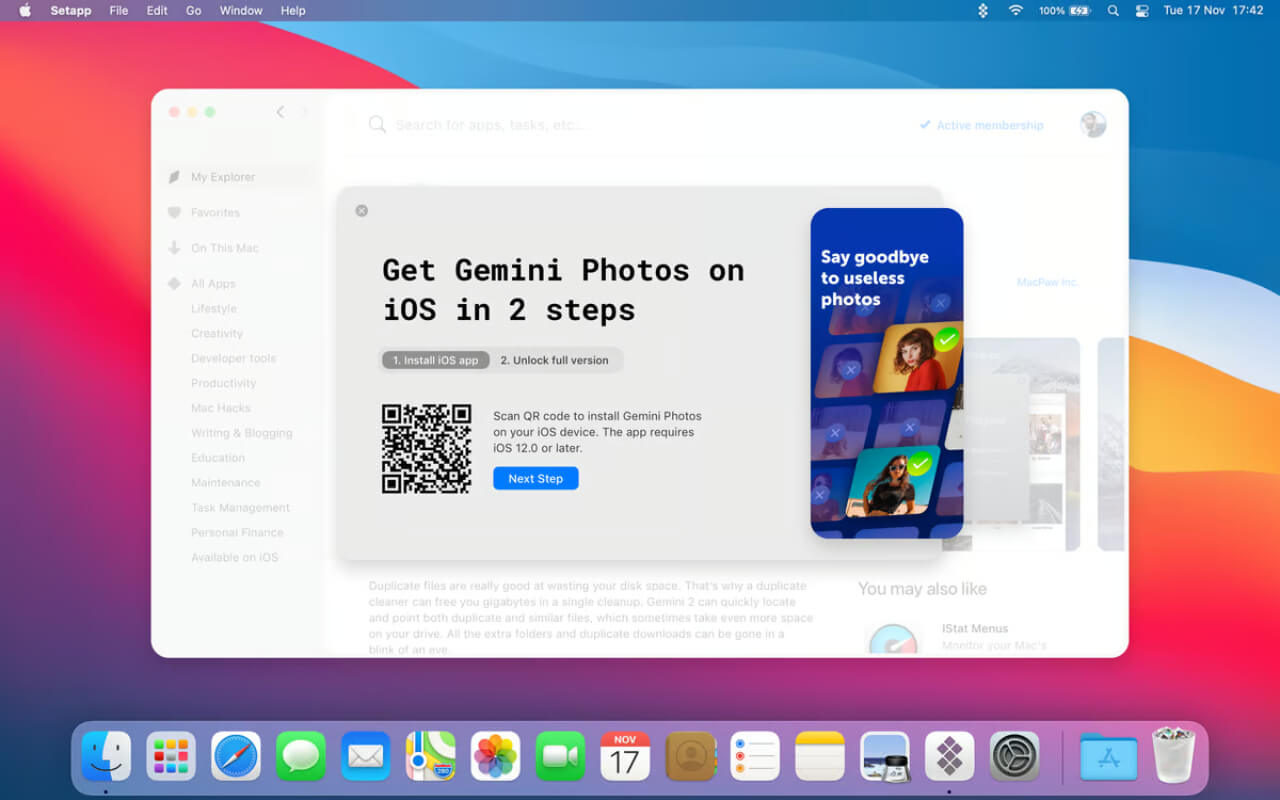Open the Applications folder in the Dock
The width and height of the screenshot is (1280, 800).
1109,757
